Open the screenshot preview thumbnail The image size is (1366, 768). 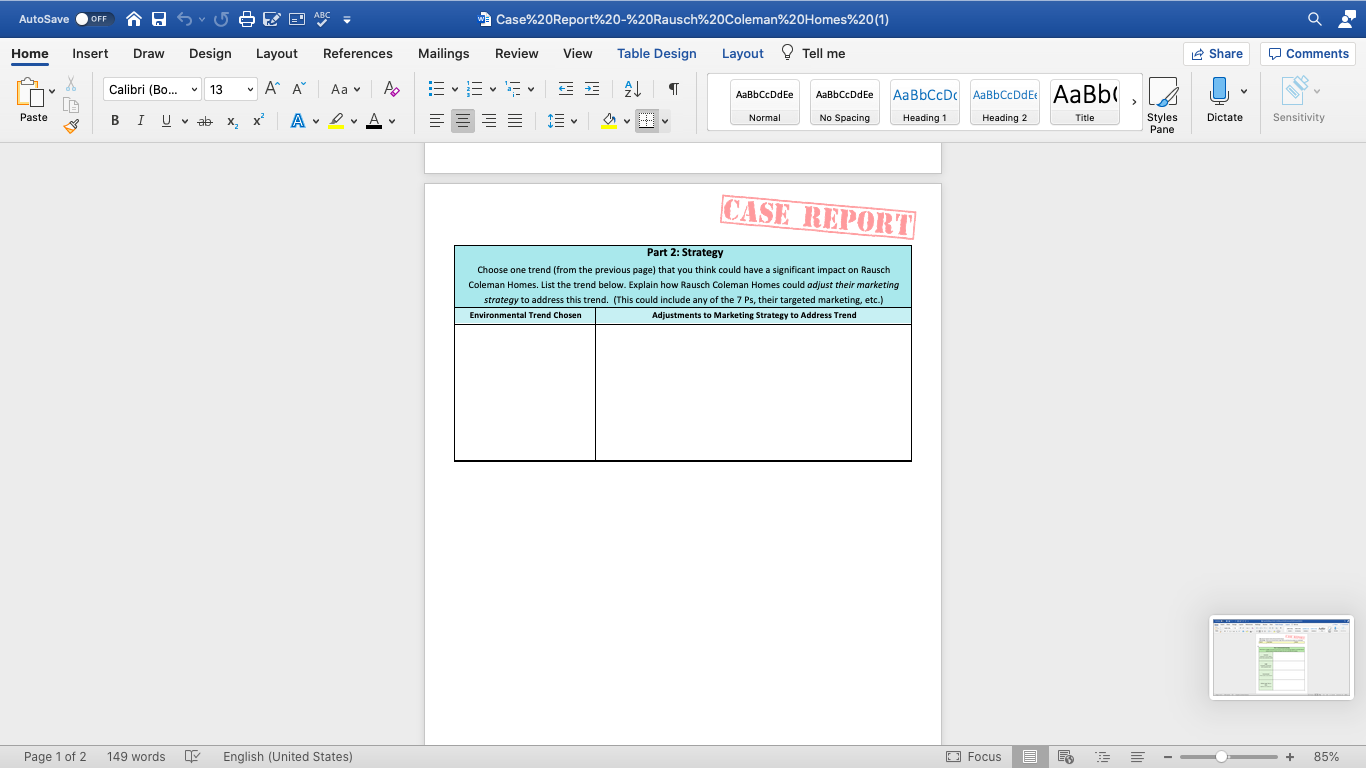coord(1281,658)
